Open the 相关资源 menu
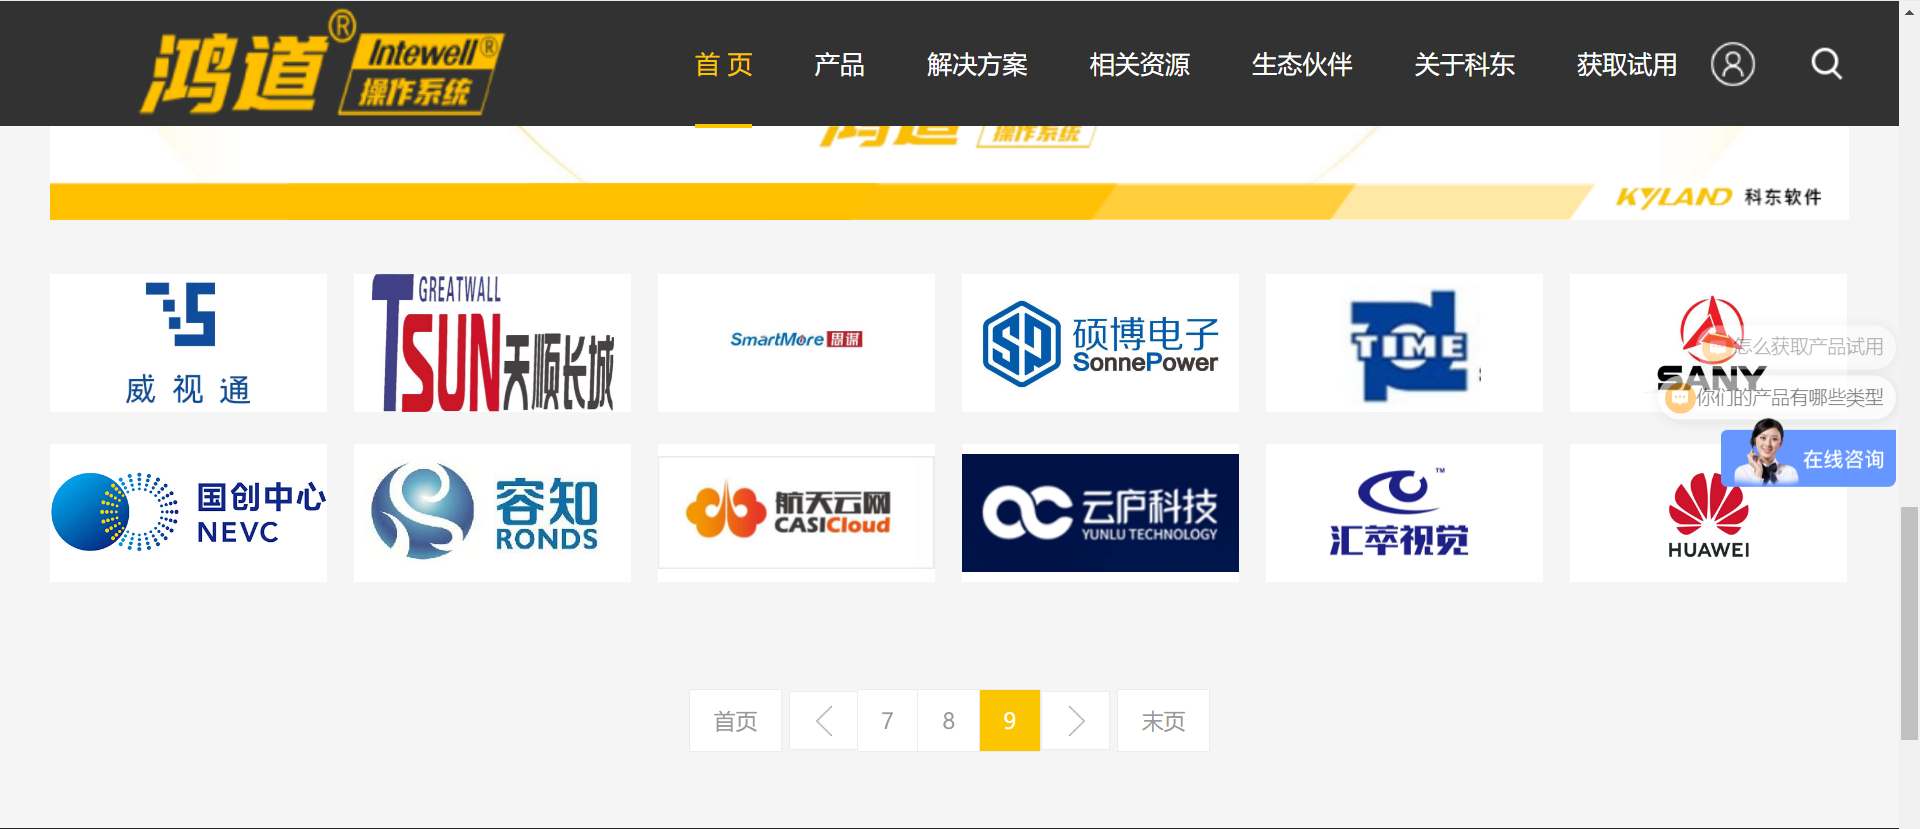The height and width of the screenshot is (829, 1920). click(1139, 65)
